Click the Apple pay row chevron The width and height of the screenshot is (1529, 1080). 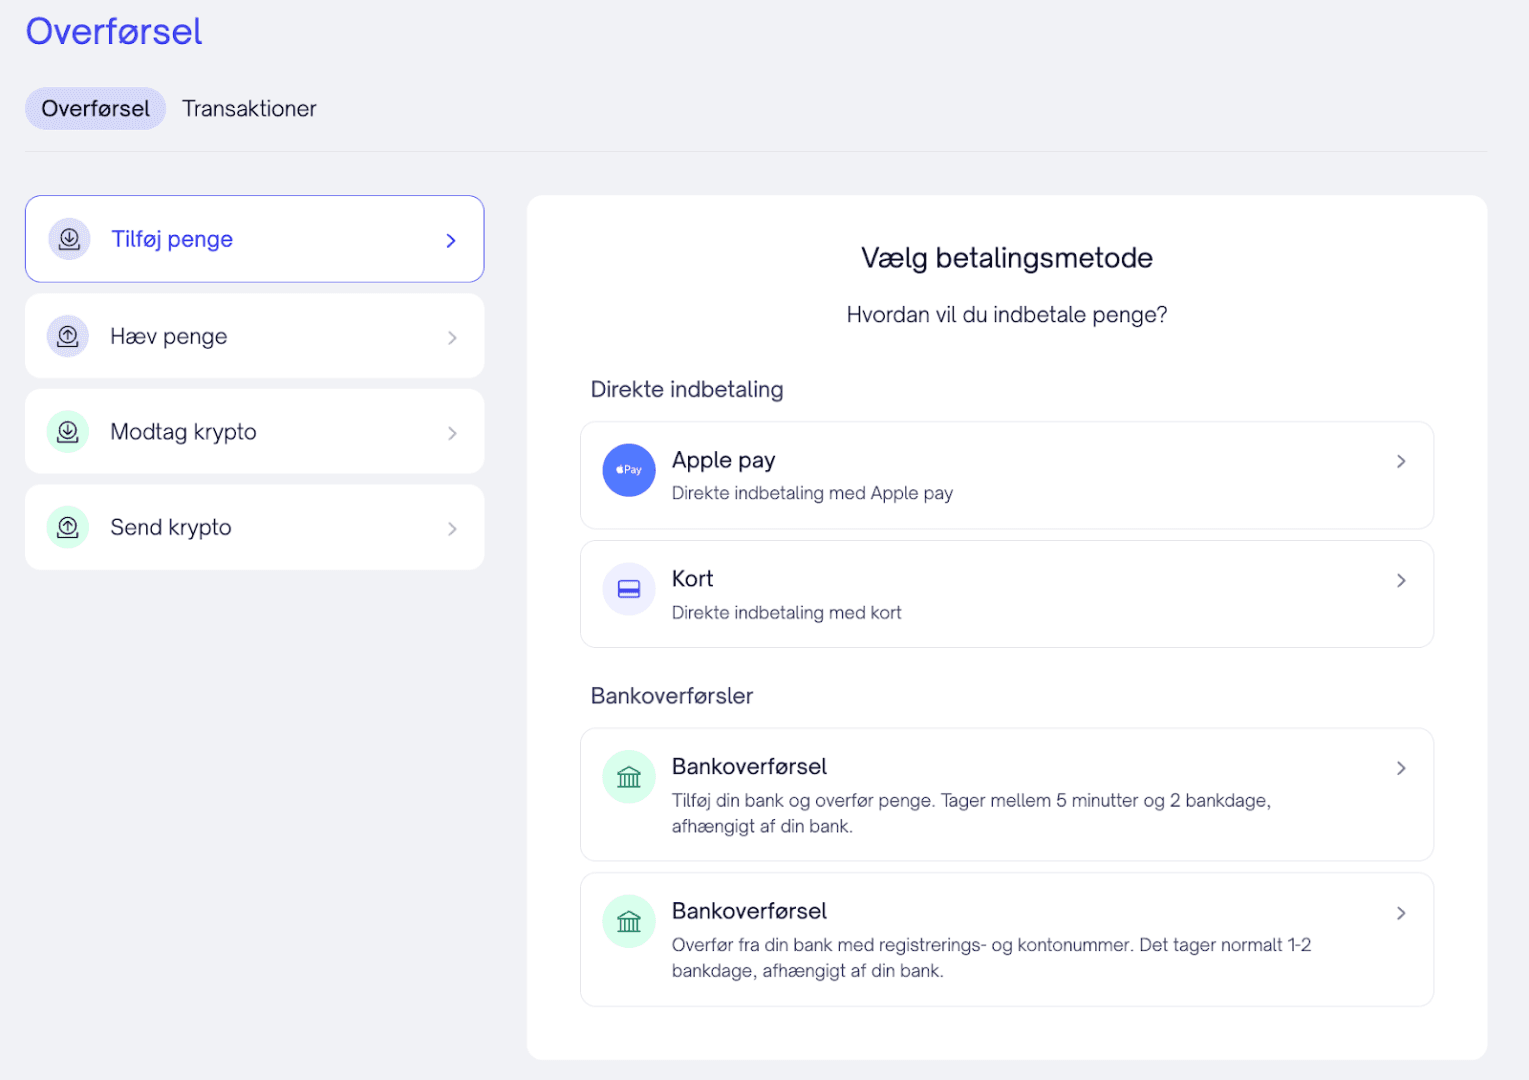click(1400, 461)
